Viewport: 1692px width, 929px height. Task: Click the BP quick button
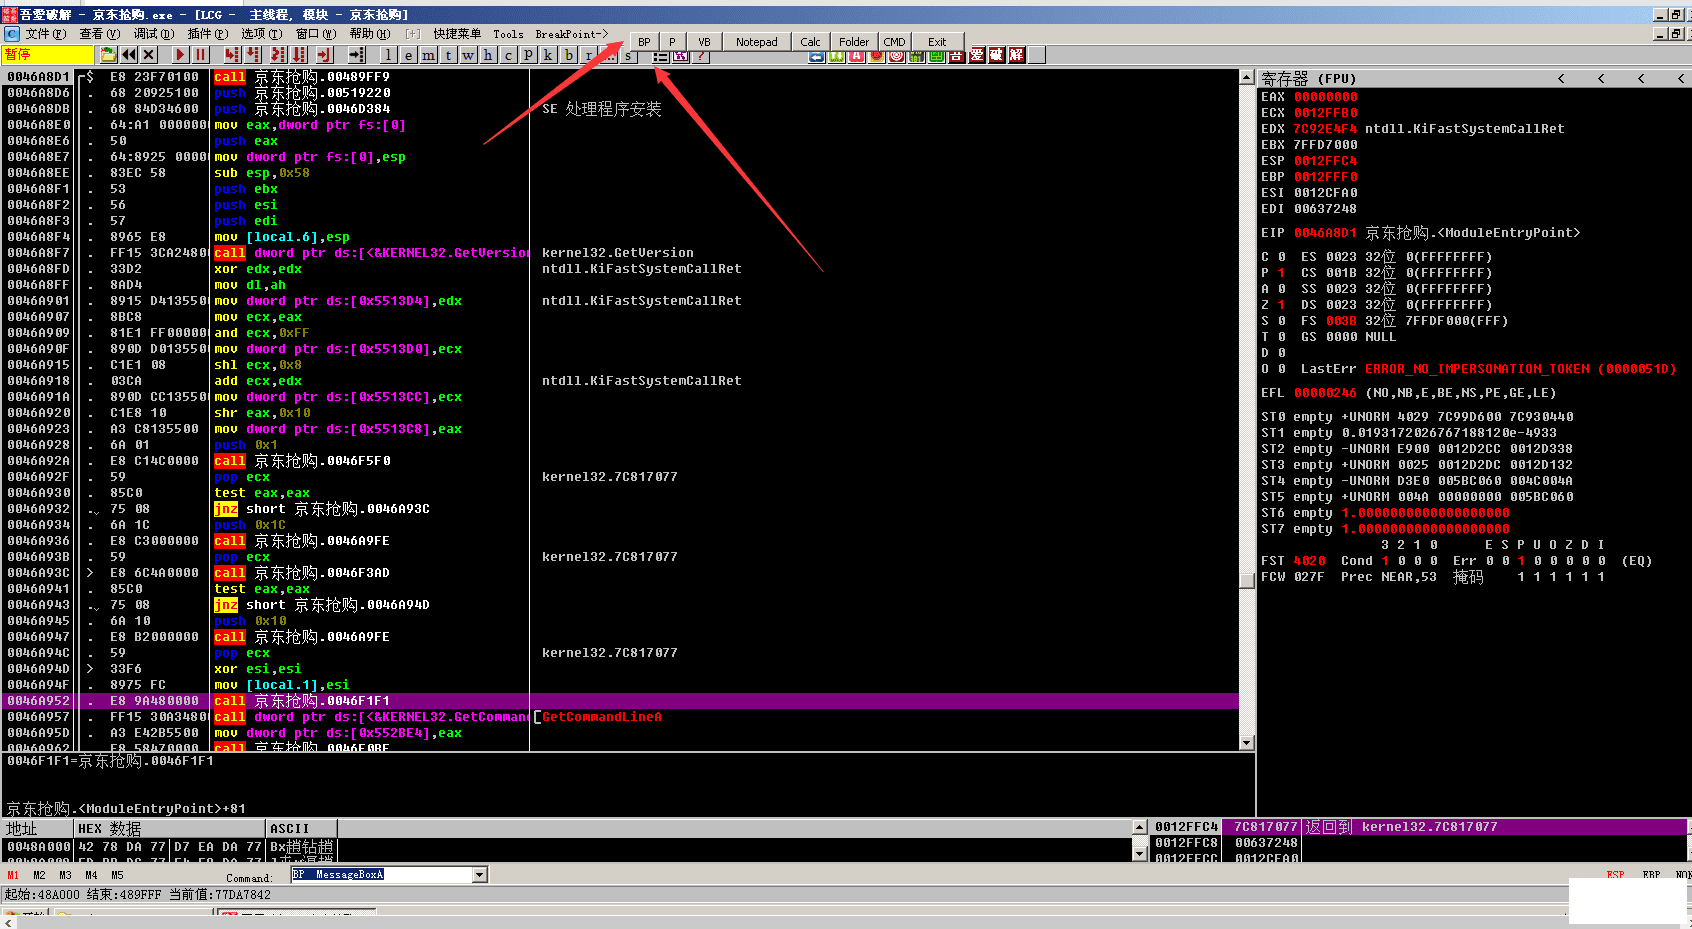pos(644,42)
